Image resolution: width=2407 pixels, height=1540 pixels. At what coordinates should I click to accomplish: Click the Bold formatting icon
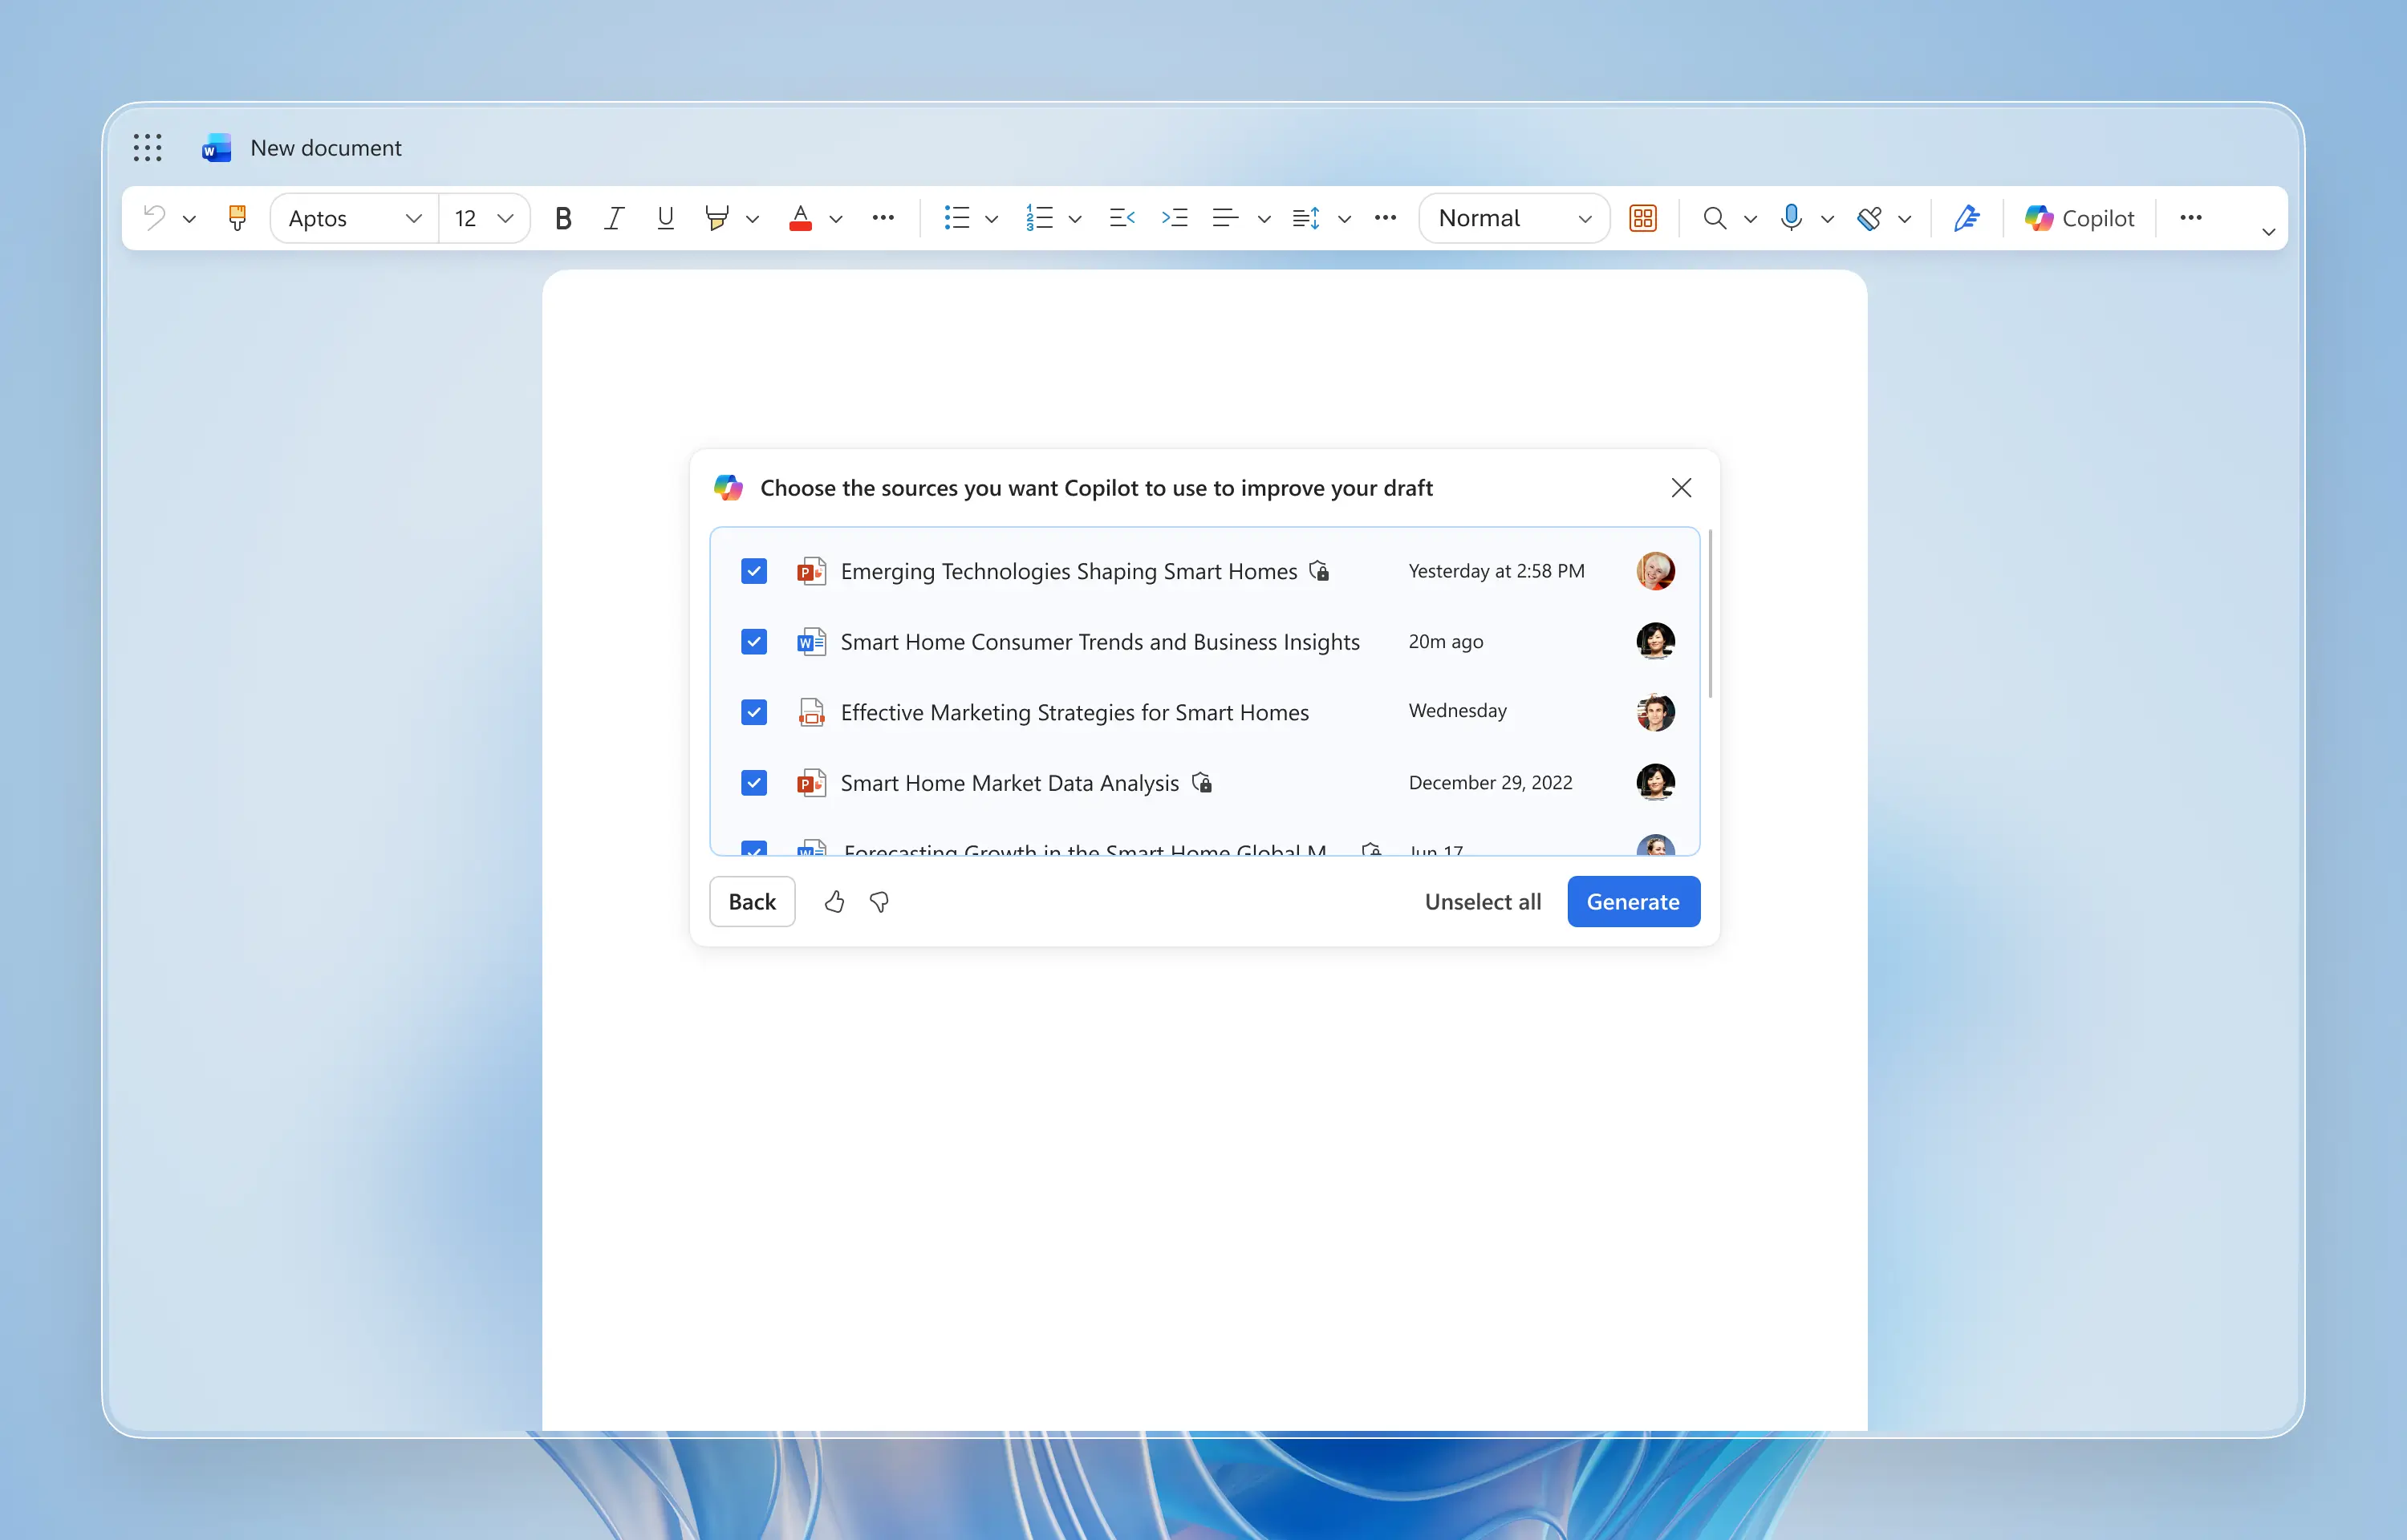pyautogui.click(x=563, y=218)
